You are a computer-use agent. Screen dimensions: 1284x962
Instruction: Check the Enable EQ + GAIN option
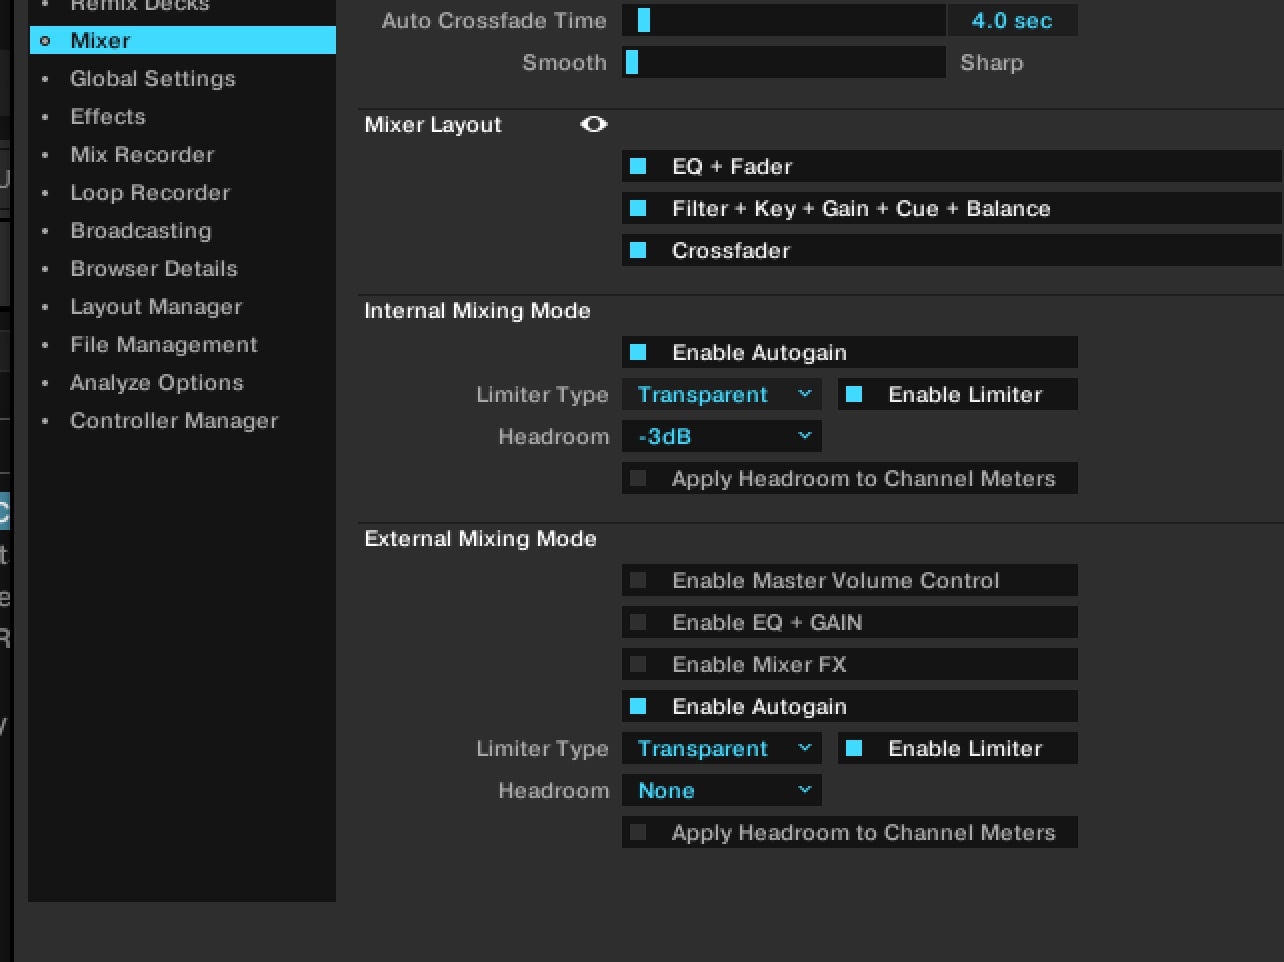click(x=639, y=623)
